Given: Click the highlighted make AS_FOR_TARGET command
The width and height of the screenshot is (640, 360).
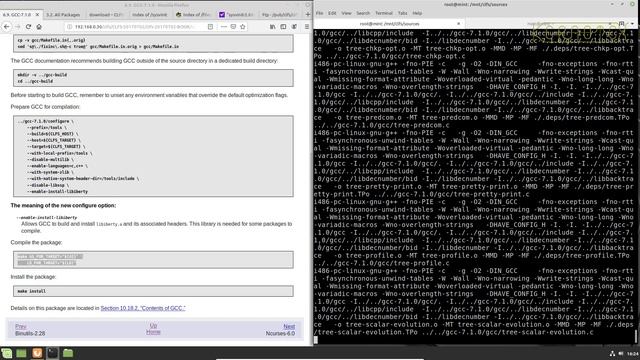Looking at the screenshot, I should click(x=50, y=260).
